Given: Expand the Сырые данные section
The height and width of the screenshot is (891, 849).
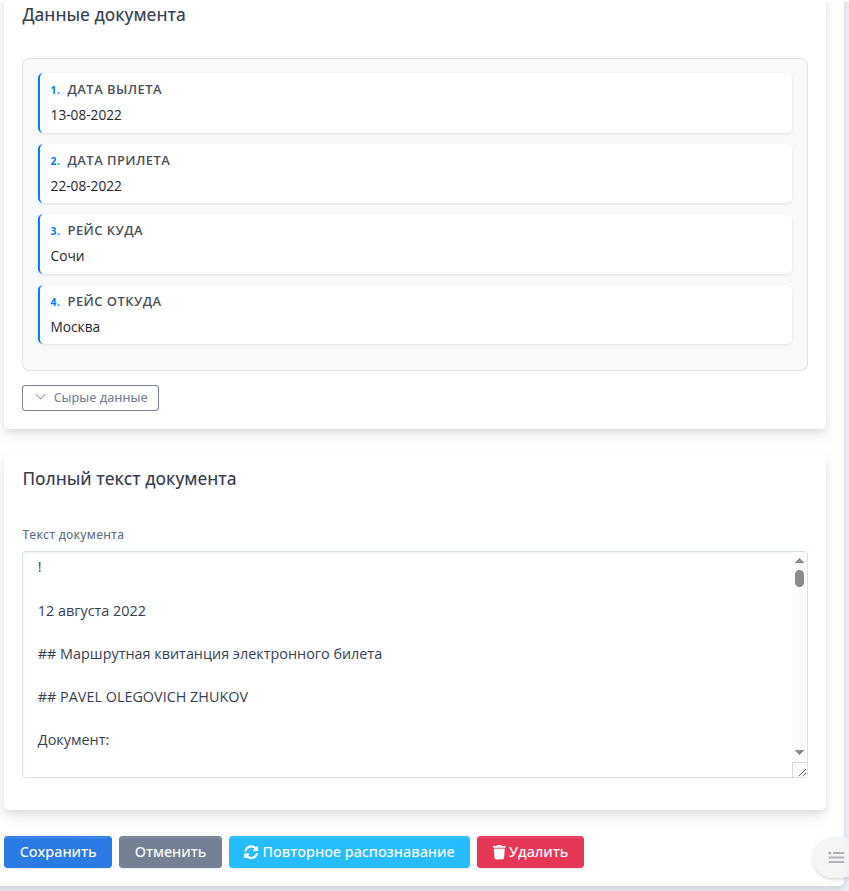Looking at the screenshot, I should pyautogui.click(x=90, y=398).
